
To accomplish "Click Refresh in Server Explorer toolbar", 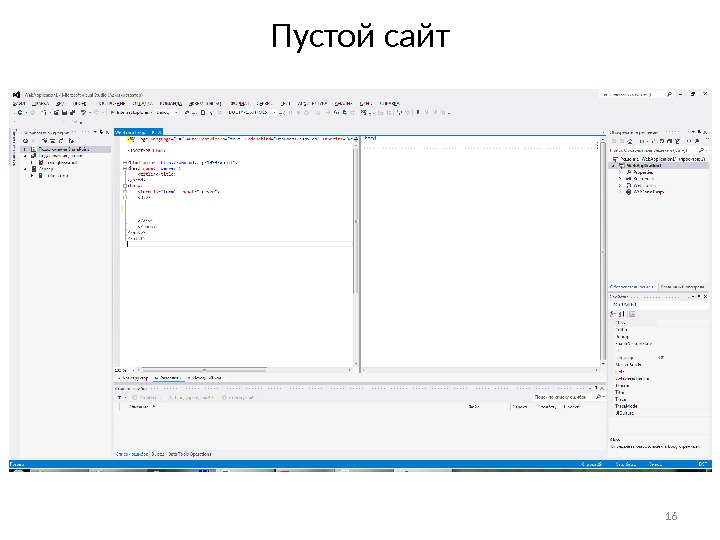I will [26, 141].
